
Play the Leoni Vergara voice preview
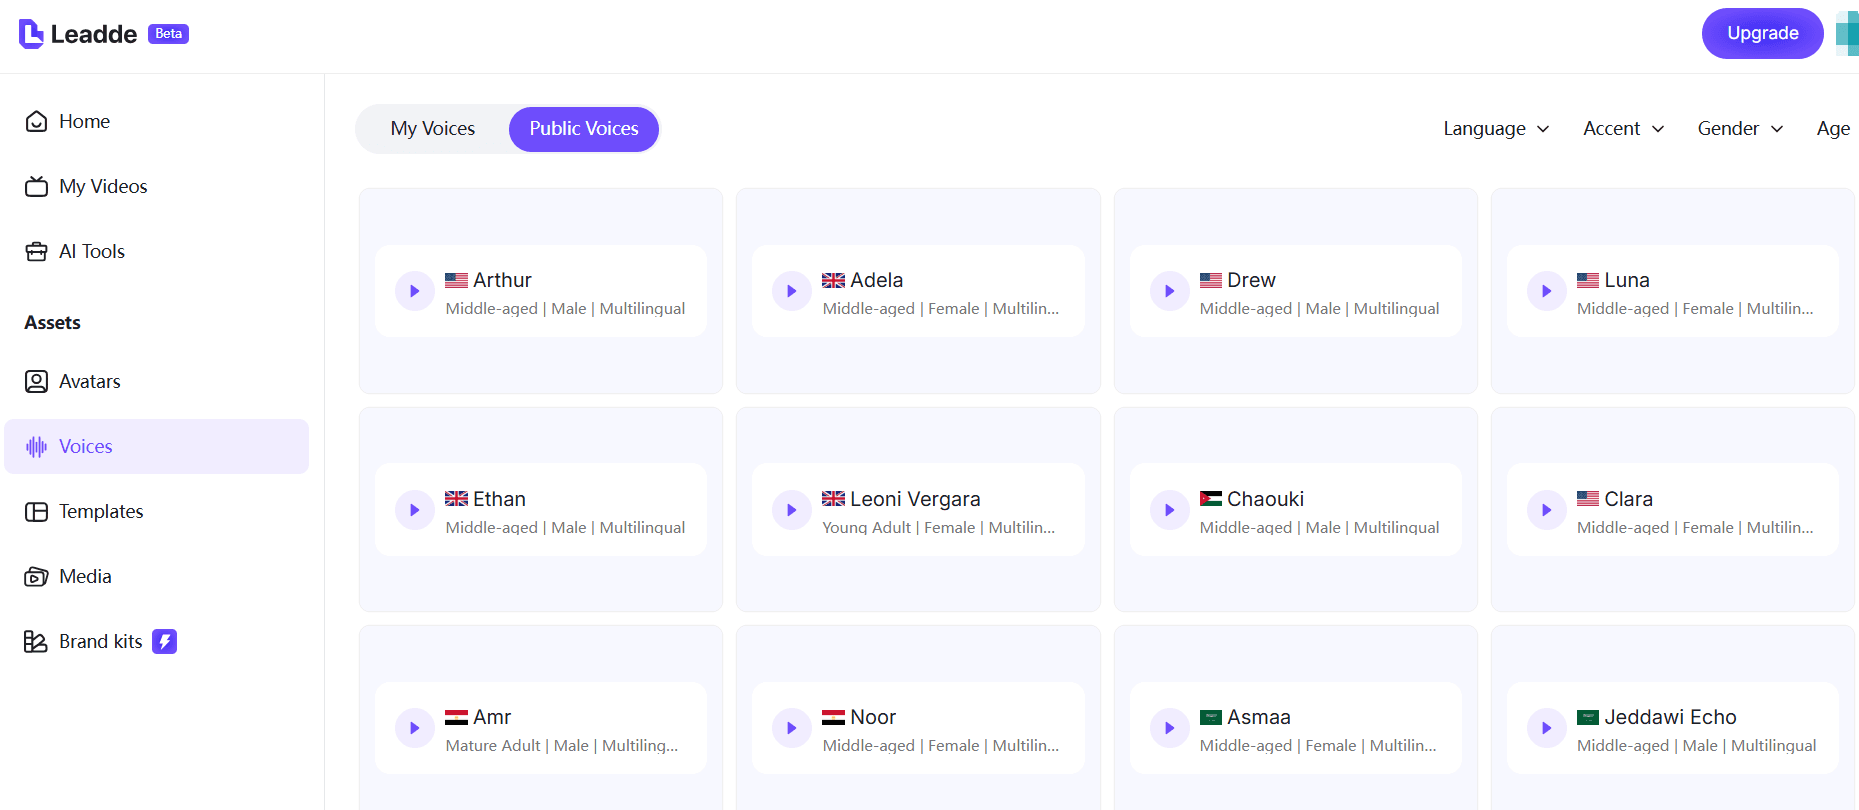pyautogui.click(x=791, y=510)
